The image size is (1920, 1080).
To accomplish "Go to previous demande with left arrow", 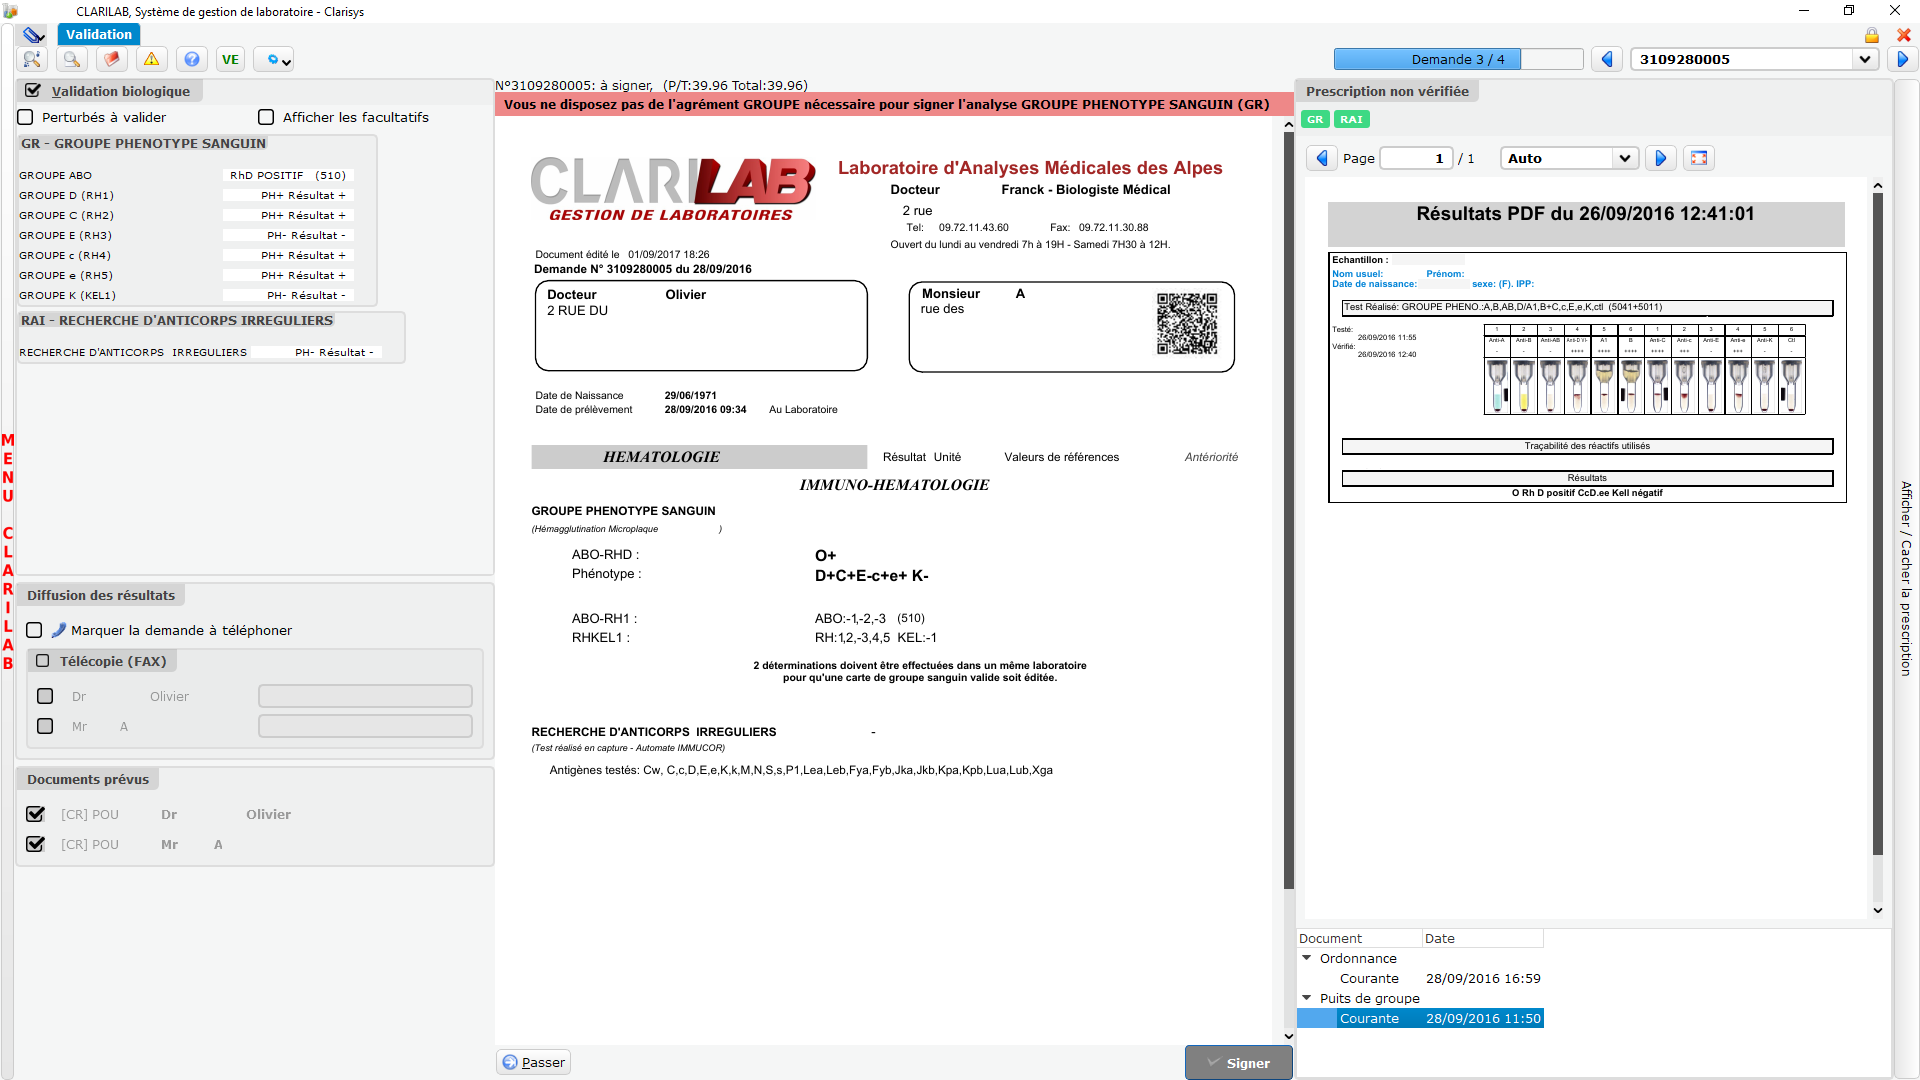I will click(1607, 59).
